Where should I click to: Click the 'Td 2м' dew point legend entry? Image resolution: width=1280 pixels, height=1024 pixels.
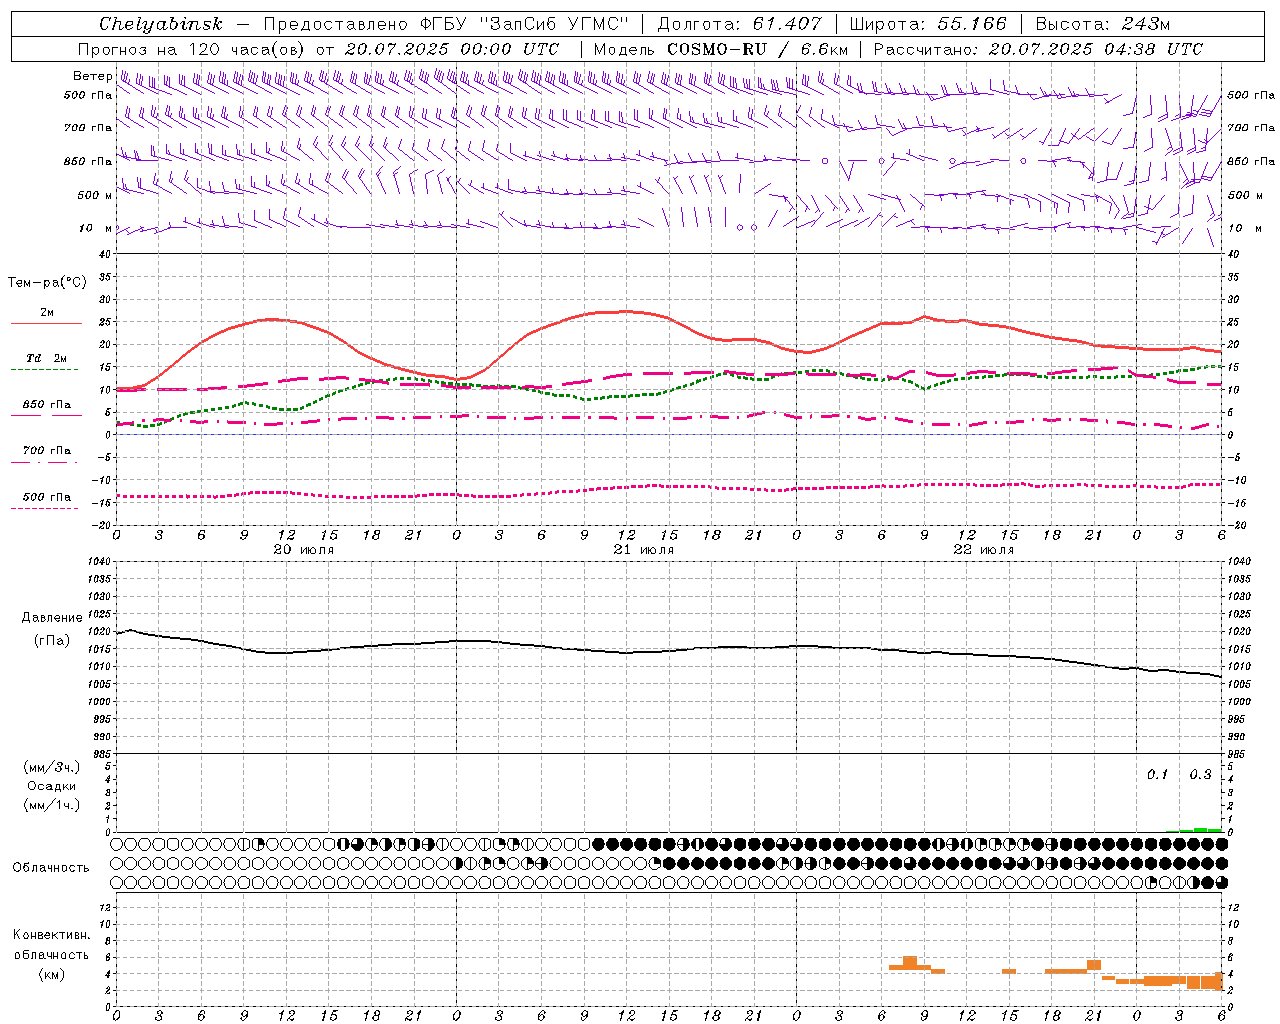46,358
